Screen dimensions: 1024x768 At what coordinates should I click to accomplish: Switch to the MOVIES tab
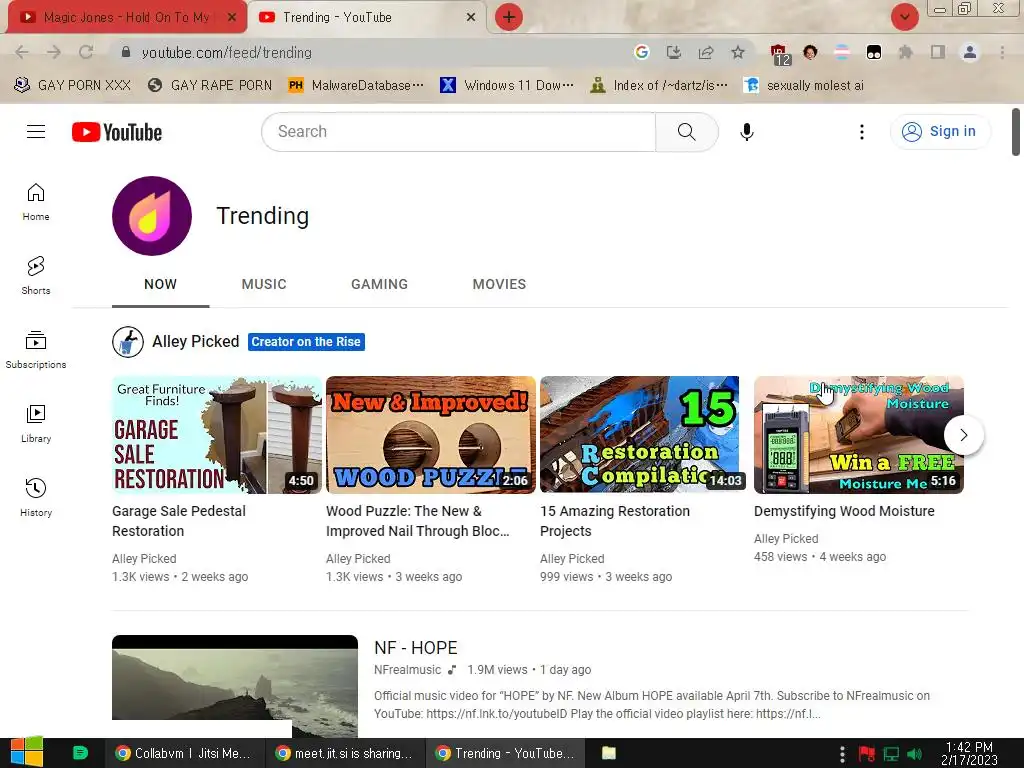point(500,284)
